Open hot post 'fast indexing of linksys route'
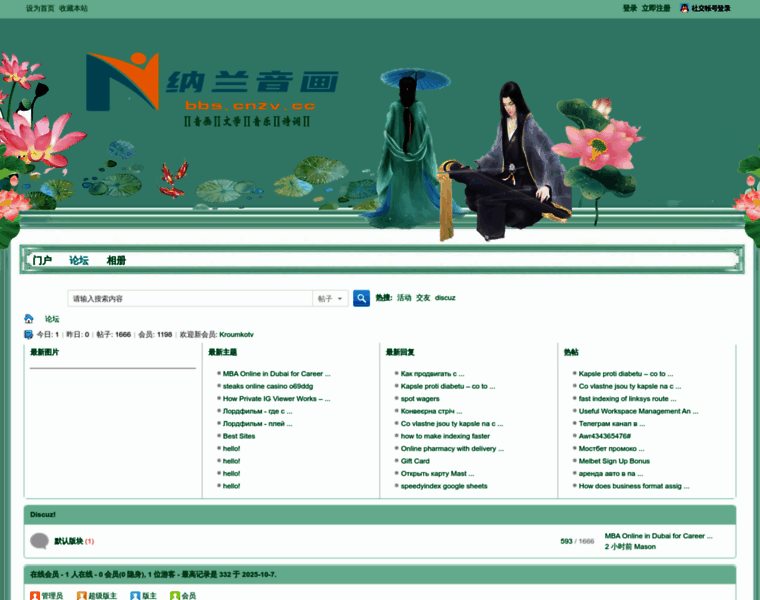Viewport: 760px width, 600px height. (627, 399)
